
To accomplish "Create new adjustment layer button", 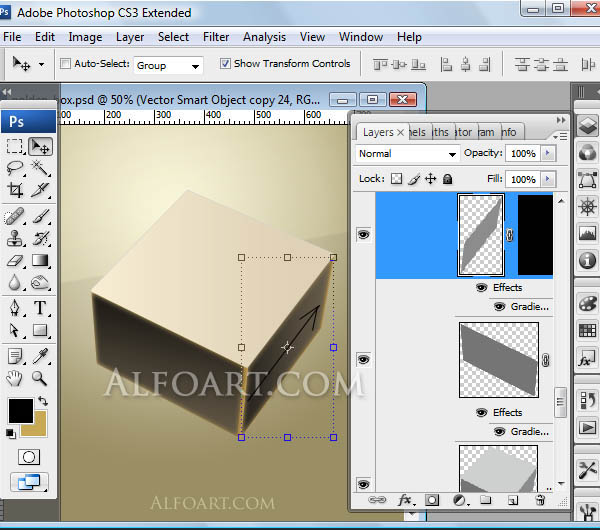I will [459, 500].
